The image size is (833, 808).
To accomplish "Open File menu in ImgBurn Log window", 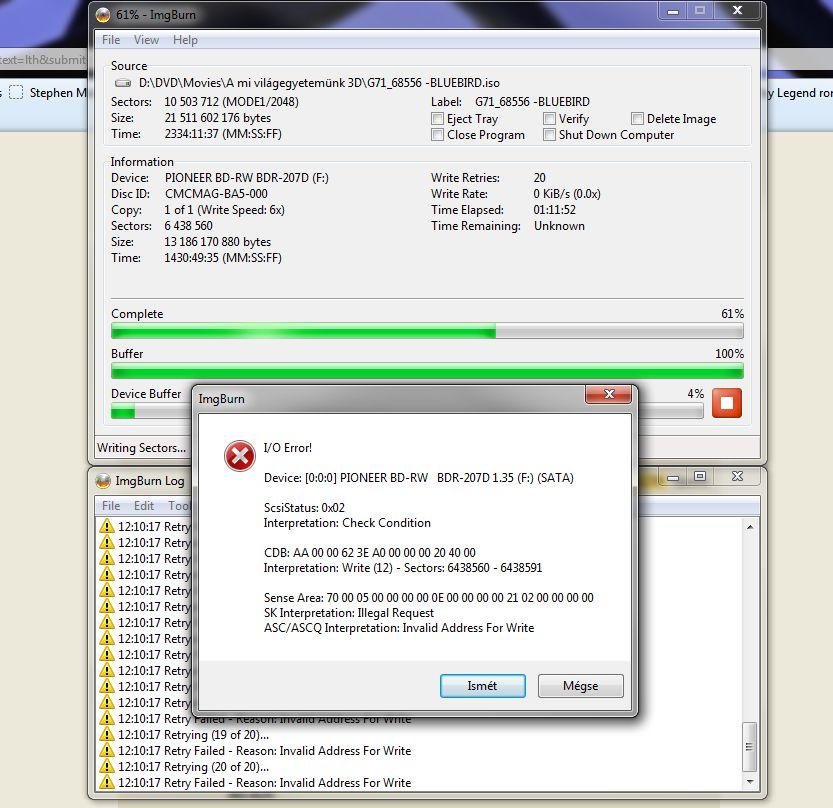I will 111,506.
